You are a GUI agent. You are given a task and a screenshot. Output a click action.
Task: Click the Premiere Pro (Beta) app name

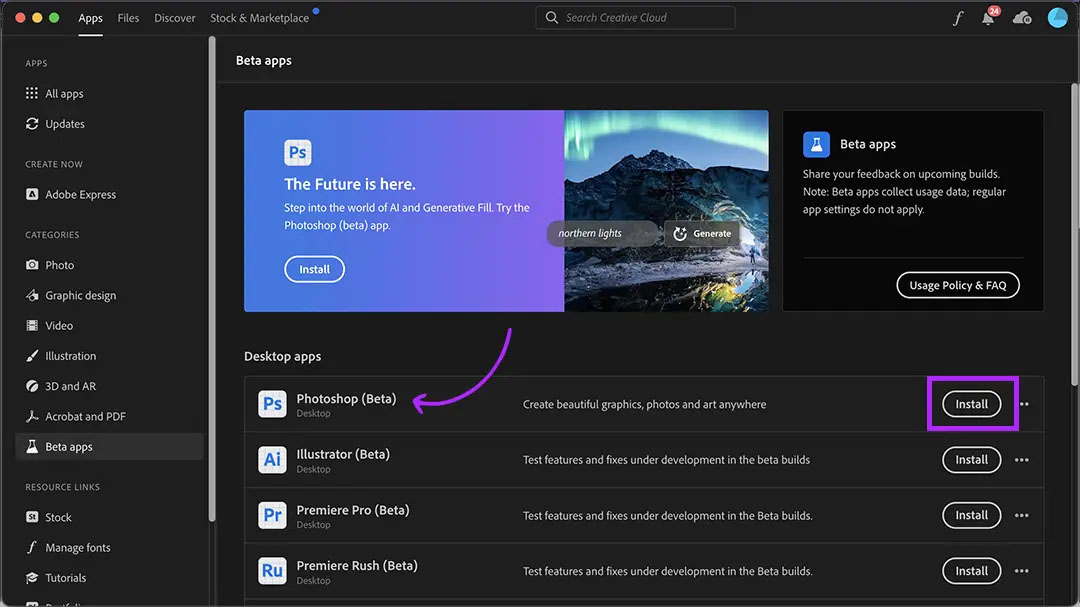pos(353,510)
